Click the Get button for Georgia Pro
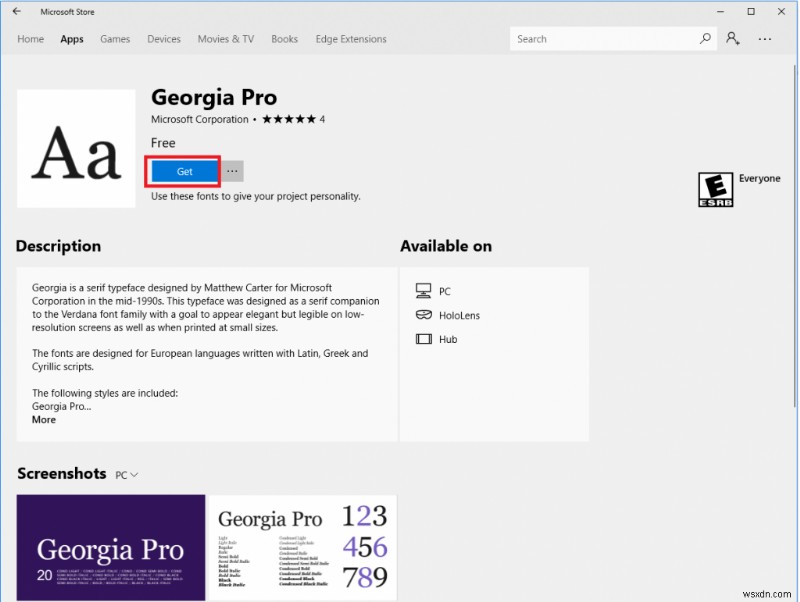Viewport: 800px width, 602px height. tap(182, 171)
